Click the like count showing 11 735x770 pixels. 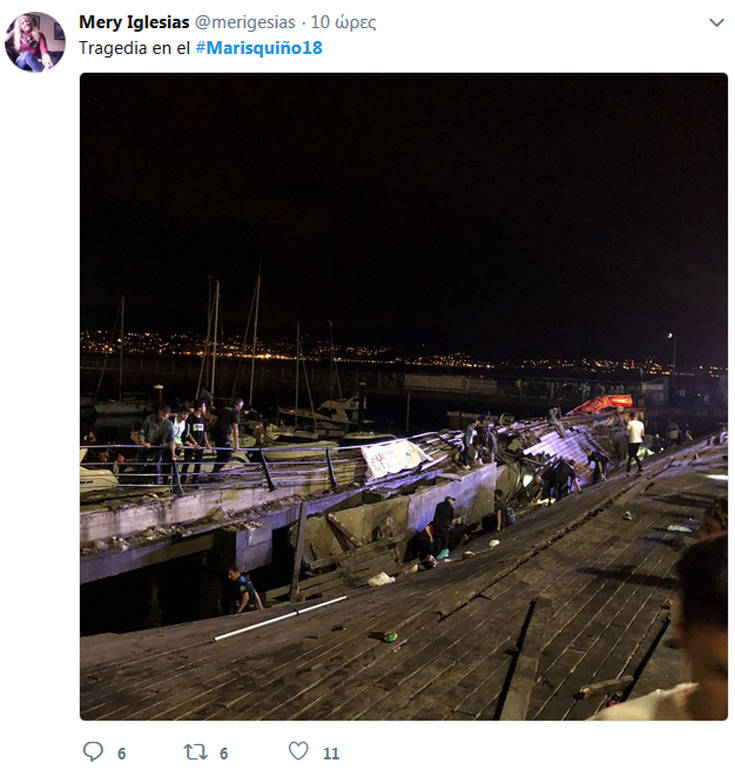click(x=331, y=753)
